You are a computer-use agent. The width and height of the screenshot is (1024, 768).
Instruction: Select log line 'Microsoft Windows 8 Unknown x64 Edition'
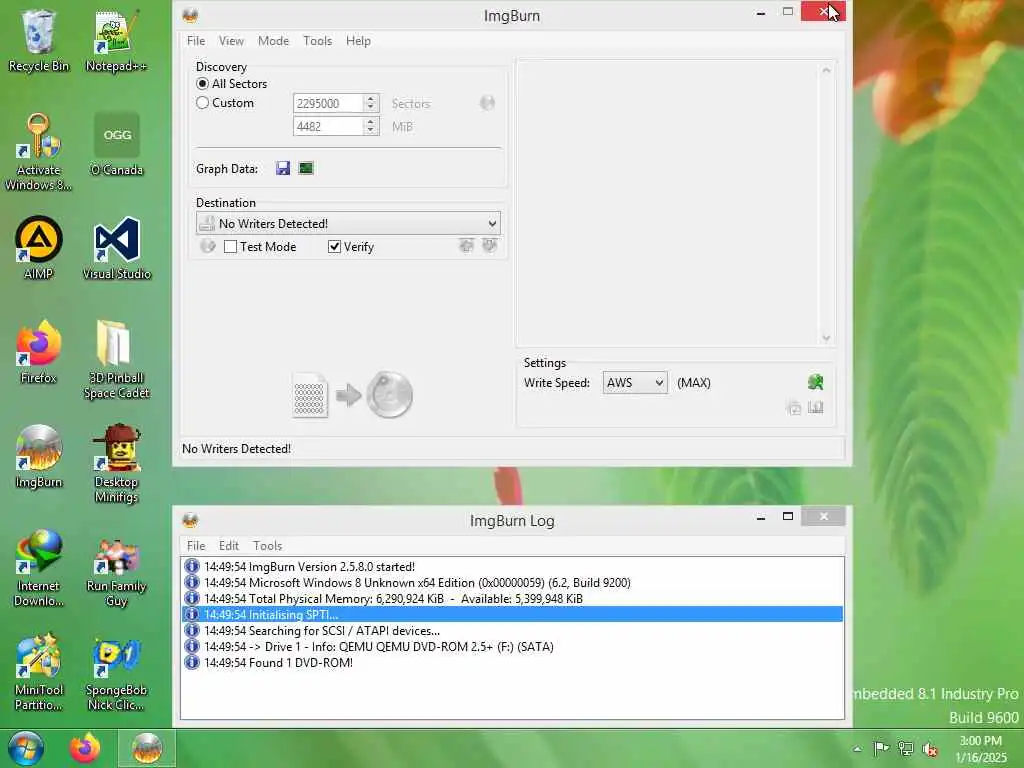click(x=512, y=583)
